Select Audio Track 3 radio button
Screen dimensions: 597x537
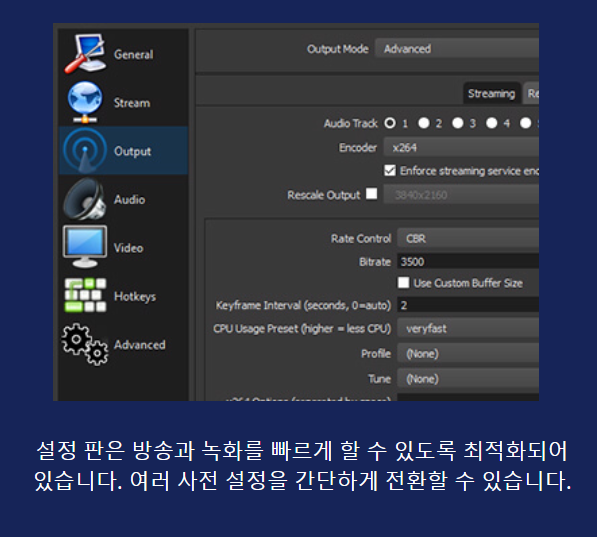pos(458,123)
